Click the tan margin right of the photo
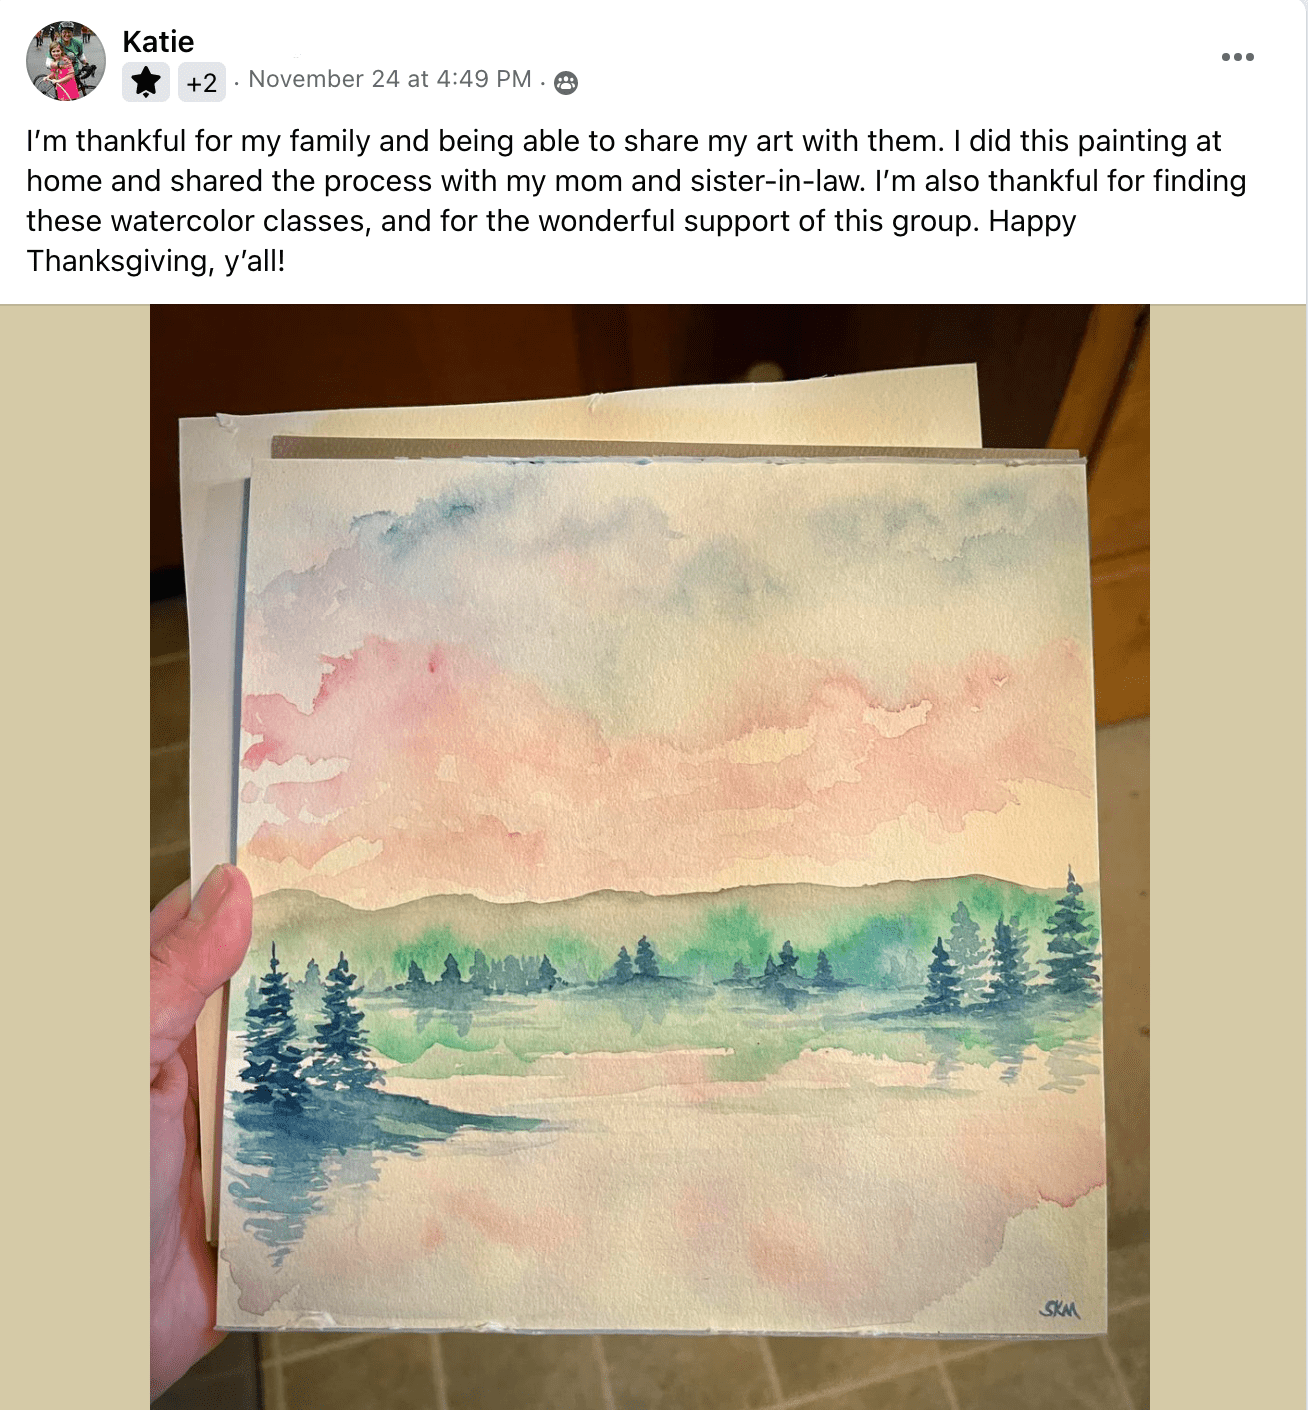 1229,857
